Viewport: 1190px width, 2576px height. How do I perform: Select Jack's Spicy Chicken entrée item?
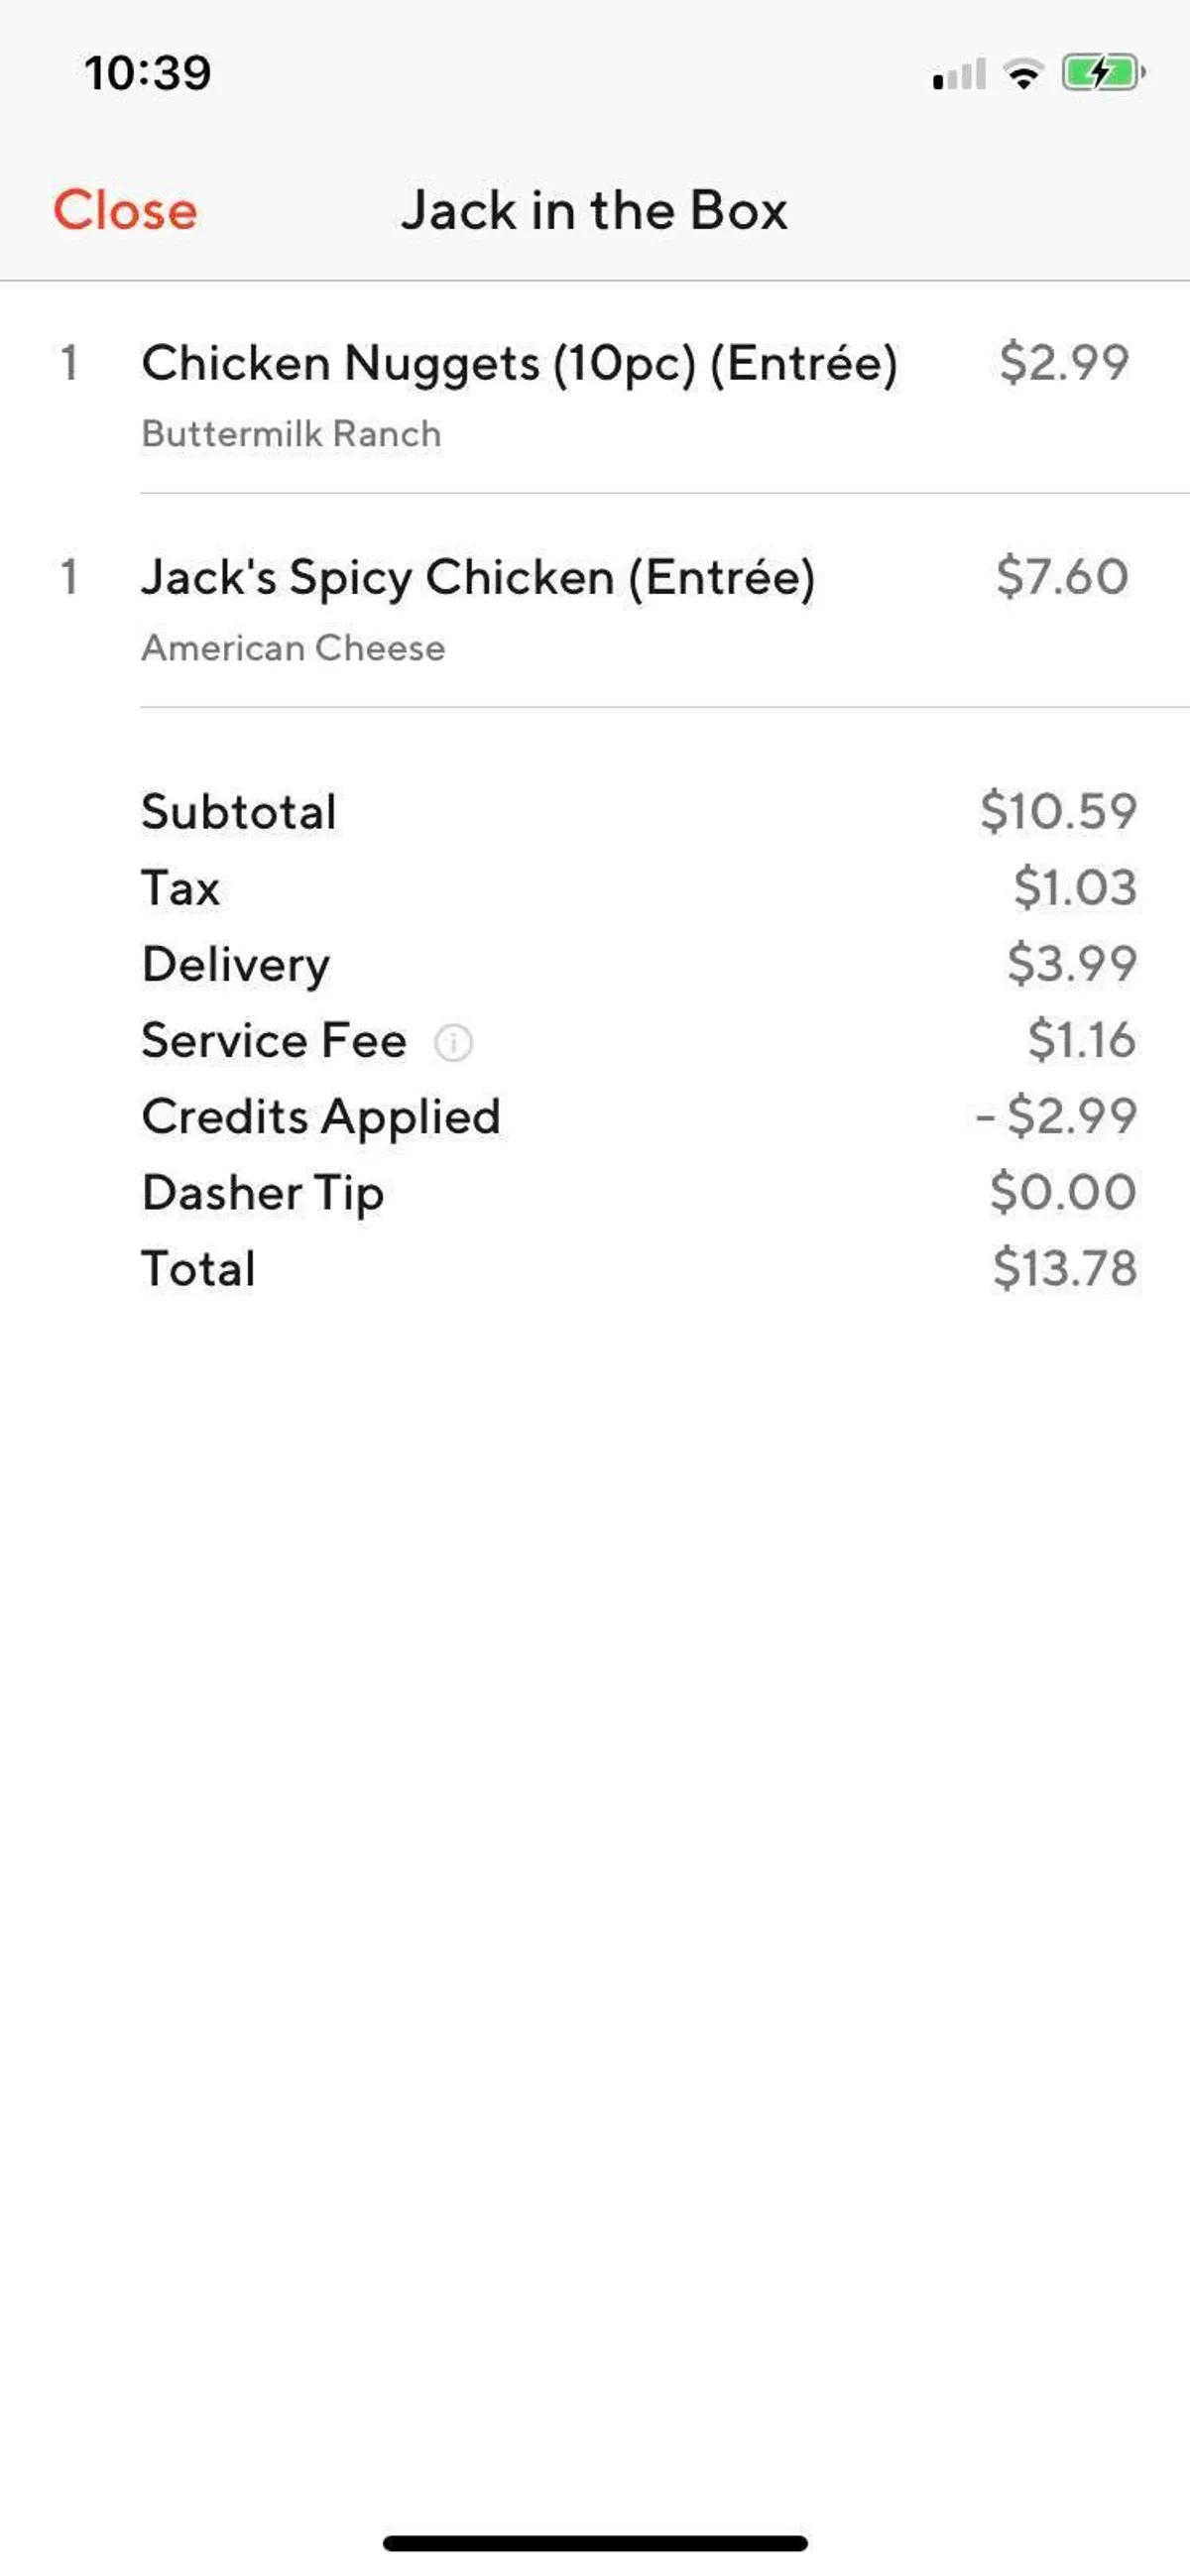[478, 577]
